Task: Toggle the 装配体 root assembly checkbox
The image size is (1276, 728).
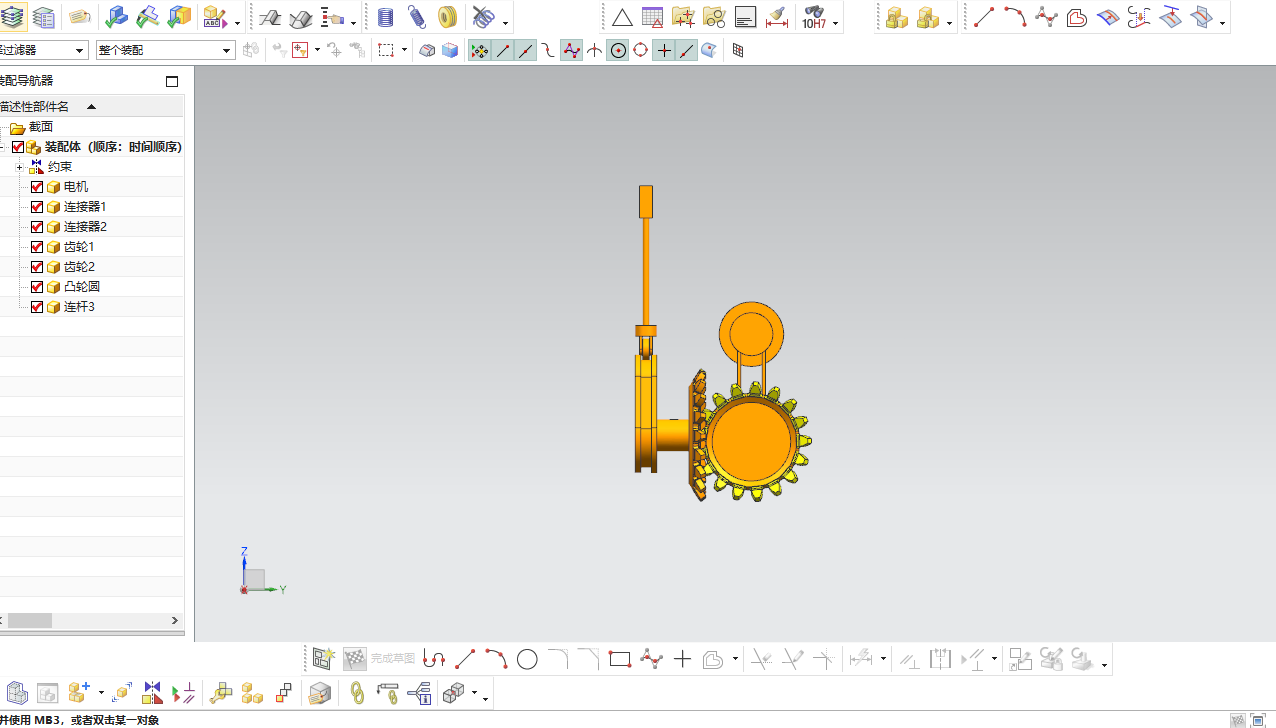Action: 18,147
